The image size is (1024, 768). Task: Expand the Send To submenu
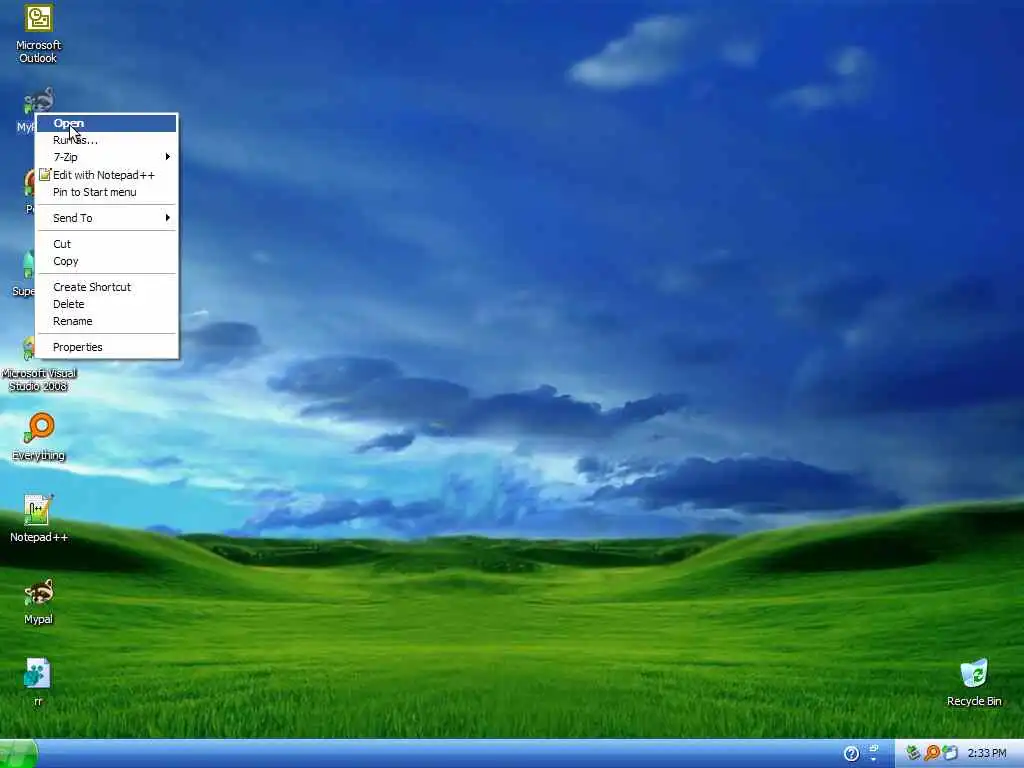click(106, 217)
